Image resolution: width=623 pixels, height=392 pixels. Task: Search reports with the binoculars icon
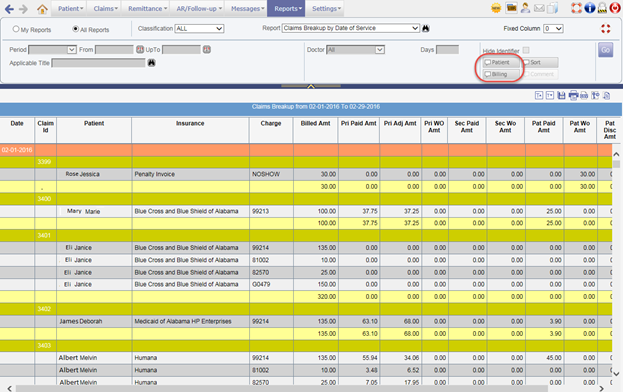(x=426, y=28)
